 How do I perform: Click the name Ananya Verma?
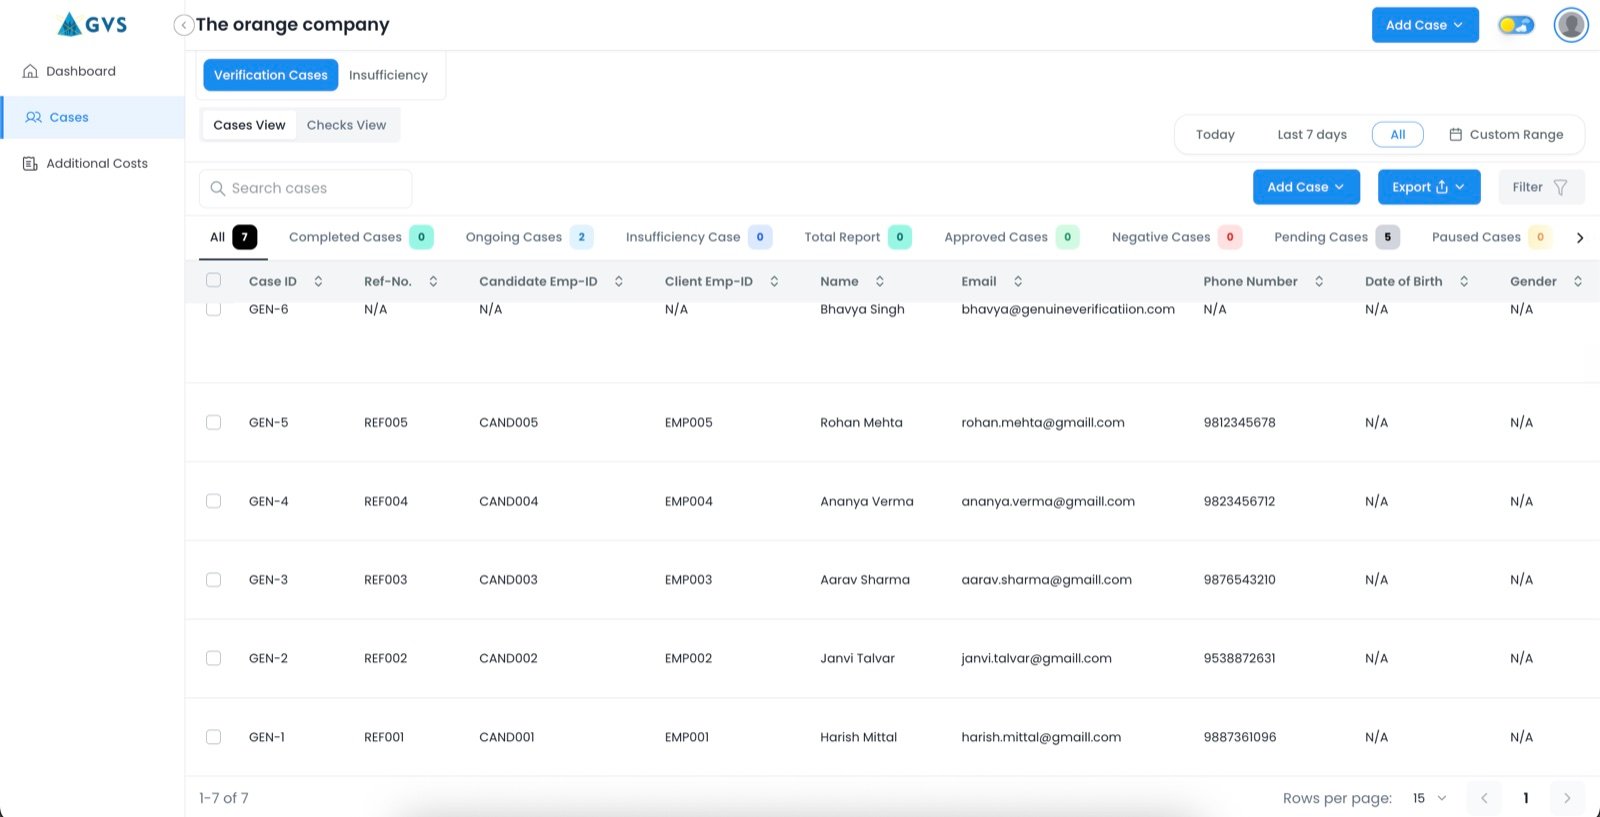867,501
